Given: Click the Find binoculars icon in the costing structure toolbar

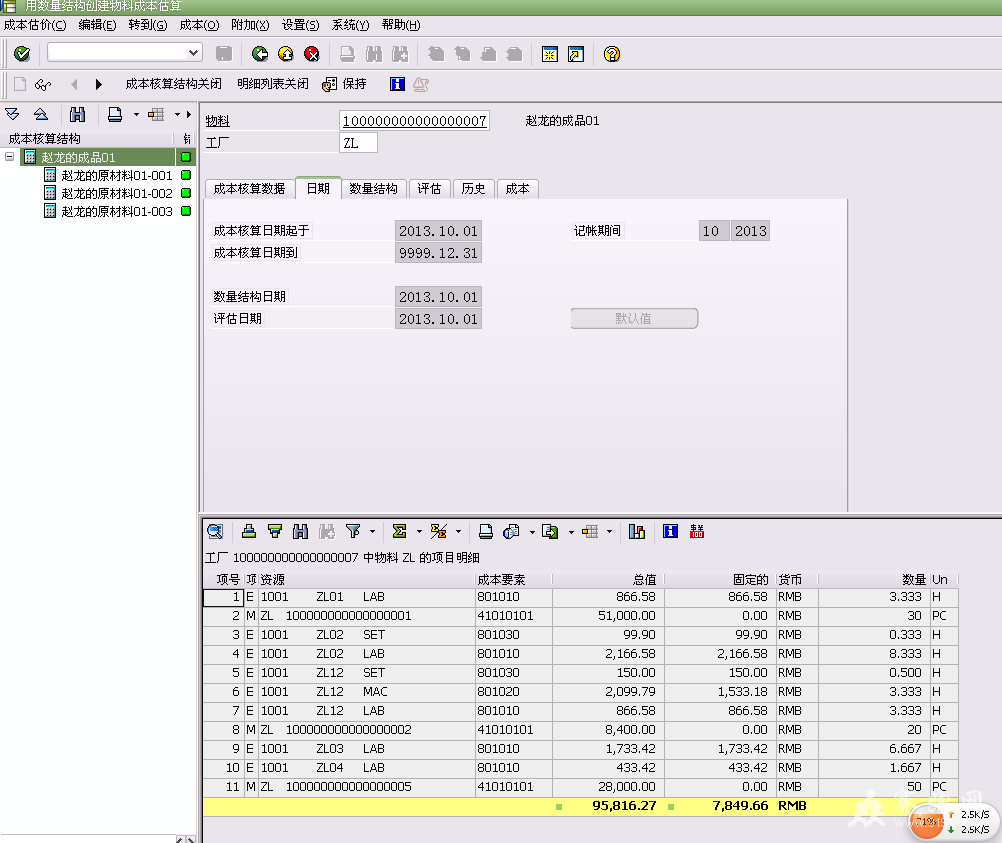Looking at the screenshot, I should coord(77,114).
